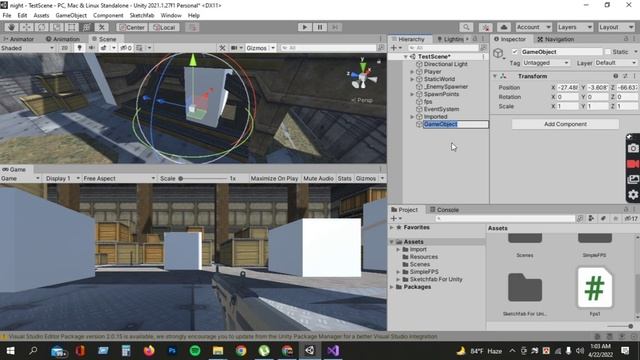
Task: Open the custom editor tools button
Action: (x=101, y=27)
